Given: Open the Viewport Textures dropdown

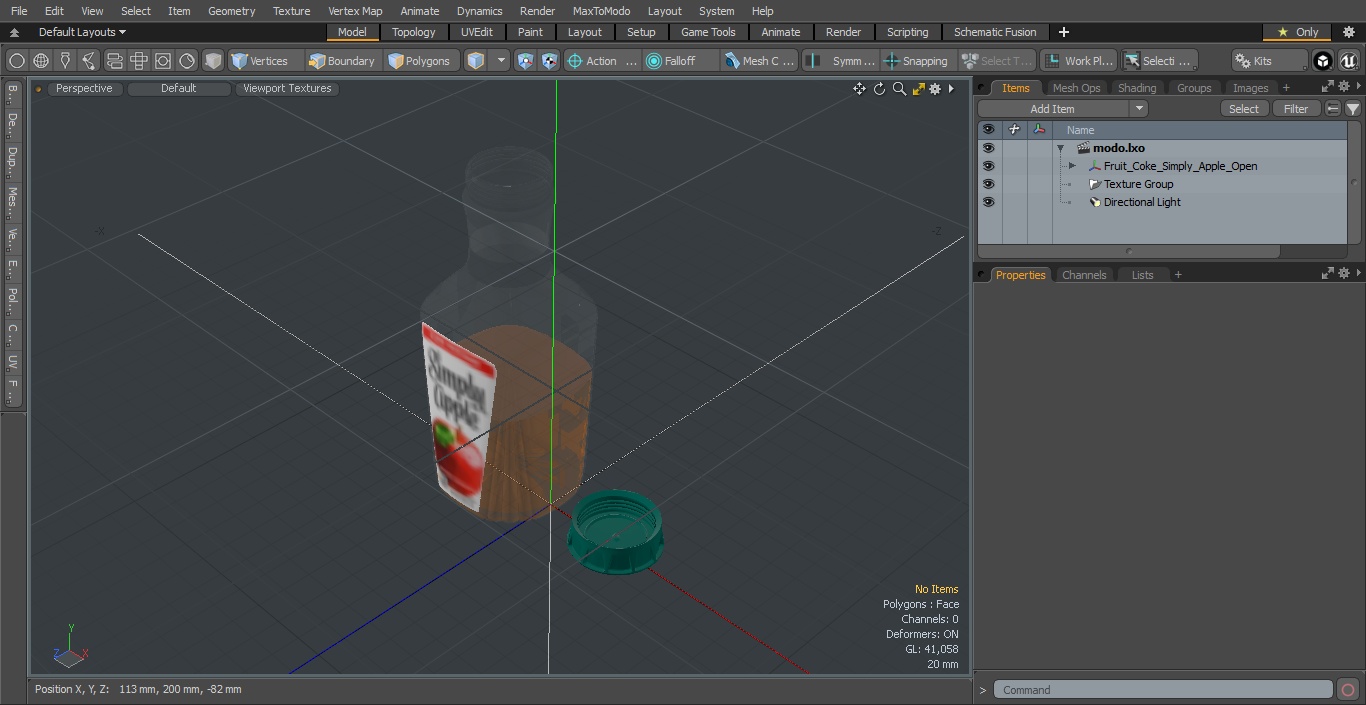Looking at the screenshot, I should (287, 88).
